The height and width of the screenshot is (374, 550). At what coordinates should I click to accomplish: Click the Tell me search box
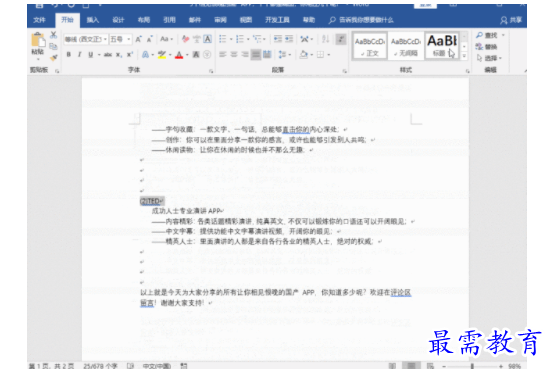(361, 20)
